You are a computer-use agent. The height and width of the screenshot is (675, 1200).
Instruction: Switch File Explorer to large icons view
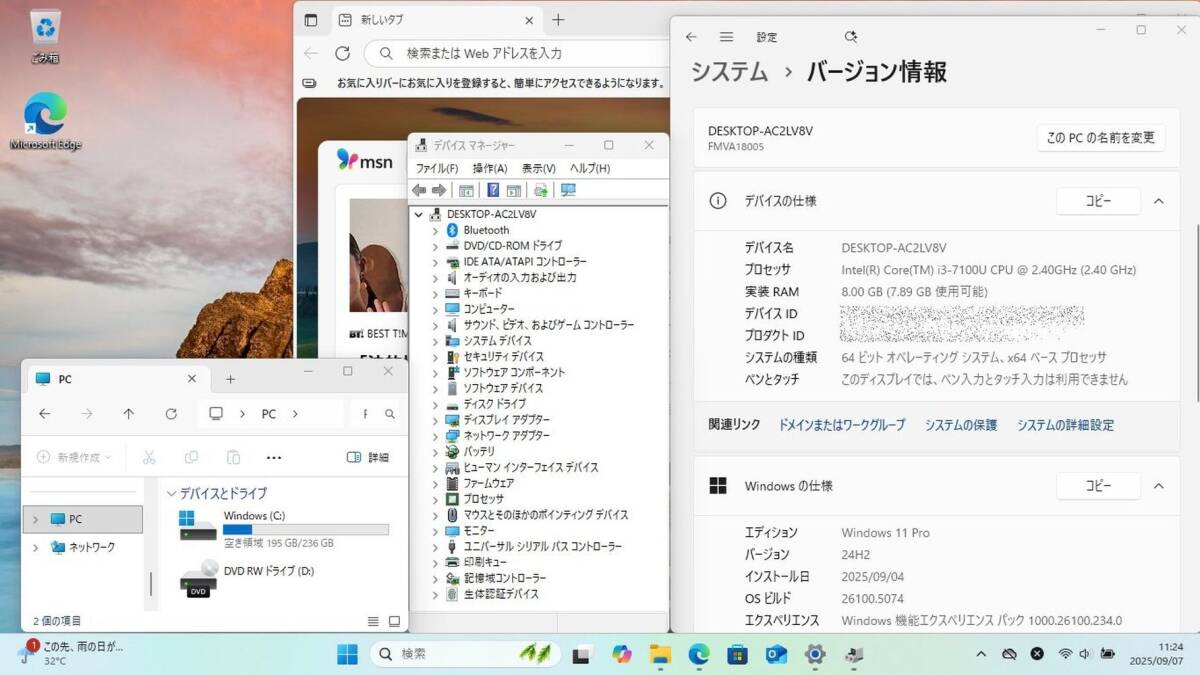(x=394, y=621)
